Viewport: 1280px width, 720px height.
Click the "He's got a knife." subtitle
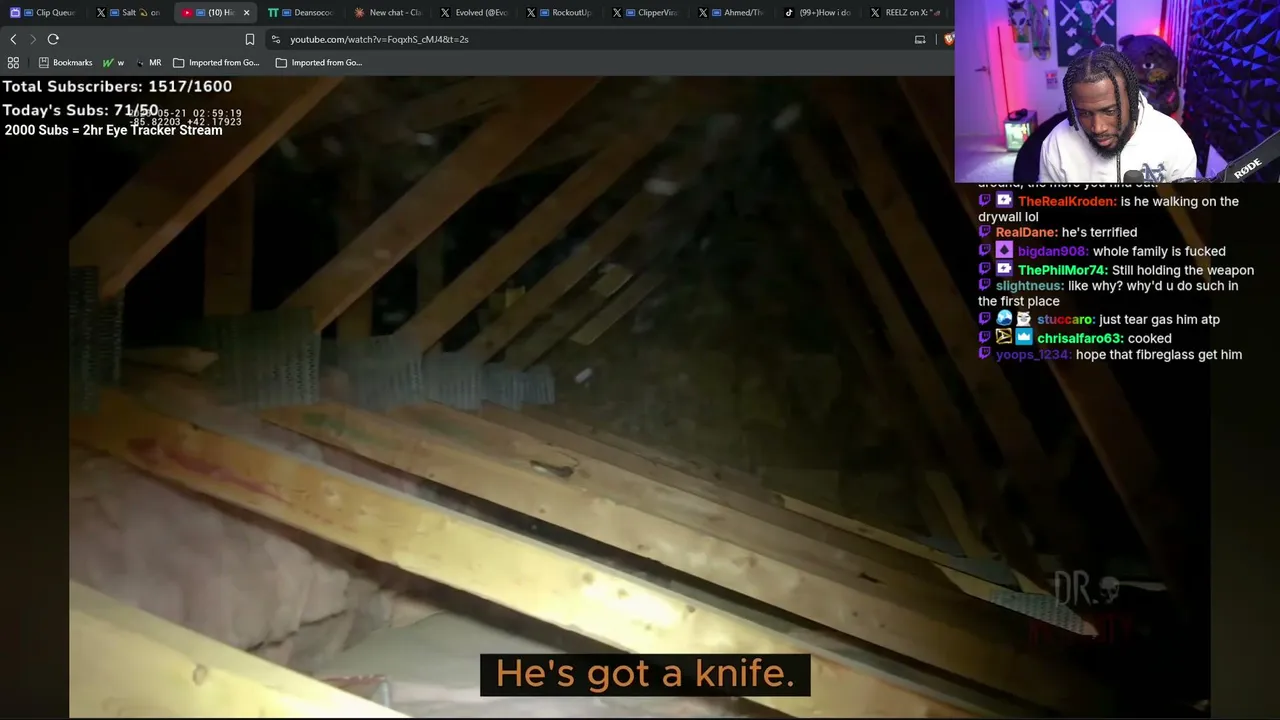645,674
